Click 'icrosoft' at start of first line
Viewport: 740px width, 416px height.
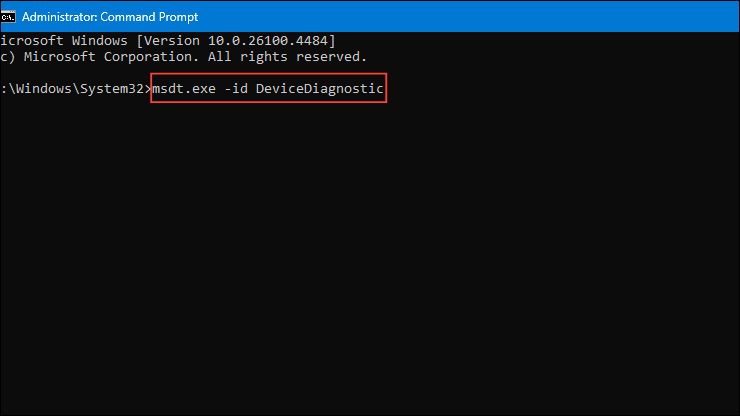click(32, 41)
